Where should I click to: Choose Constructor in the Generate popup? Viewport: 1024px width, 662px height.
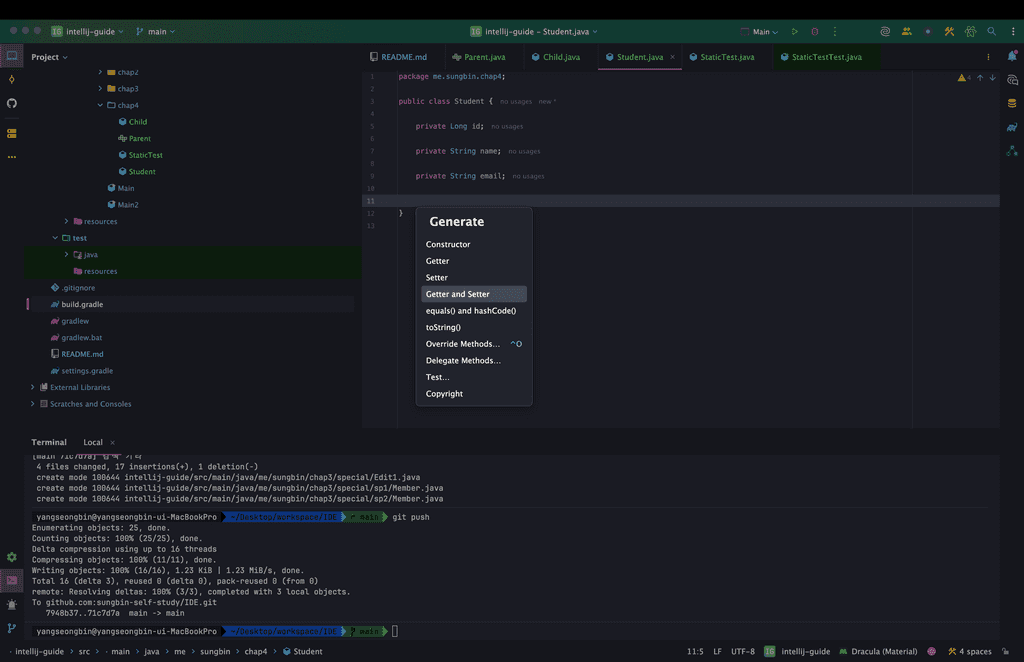(448, 244)
